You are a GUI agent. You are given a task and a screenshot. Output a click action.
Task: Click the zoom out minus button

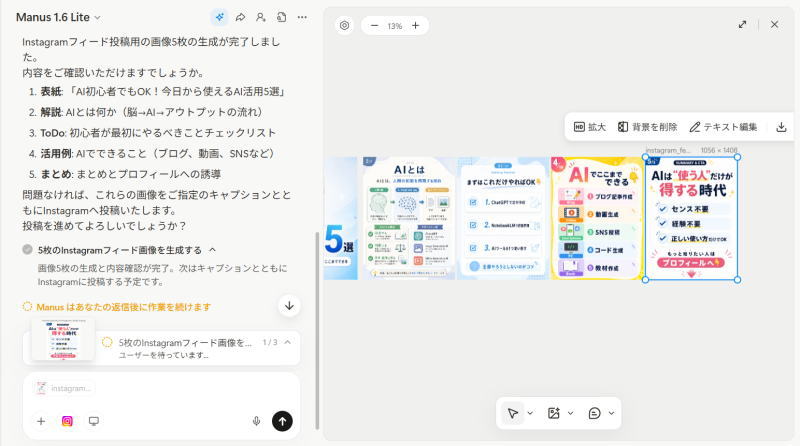[x=374, y=25]
